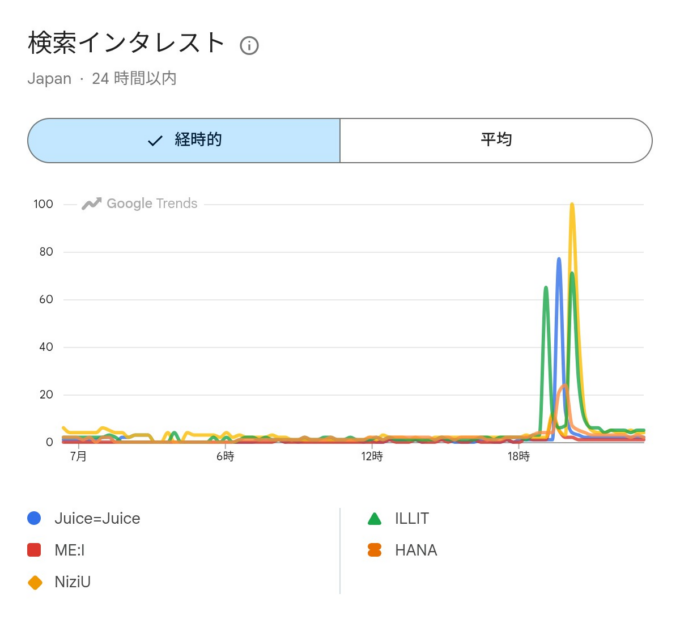Image resolution: width=680 pixels, height=619 pixels.
Task: Click the Google Trends watermark text
Action: (x=152, y=203)
